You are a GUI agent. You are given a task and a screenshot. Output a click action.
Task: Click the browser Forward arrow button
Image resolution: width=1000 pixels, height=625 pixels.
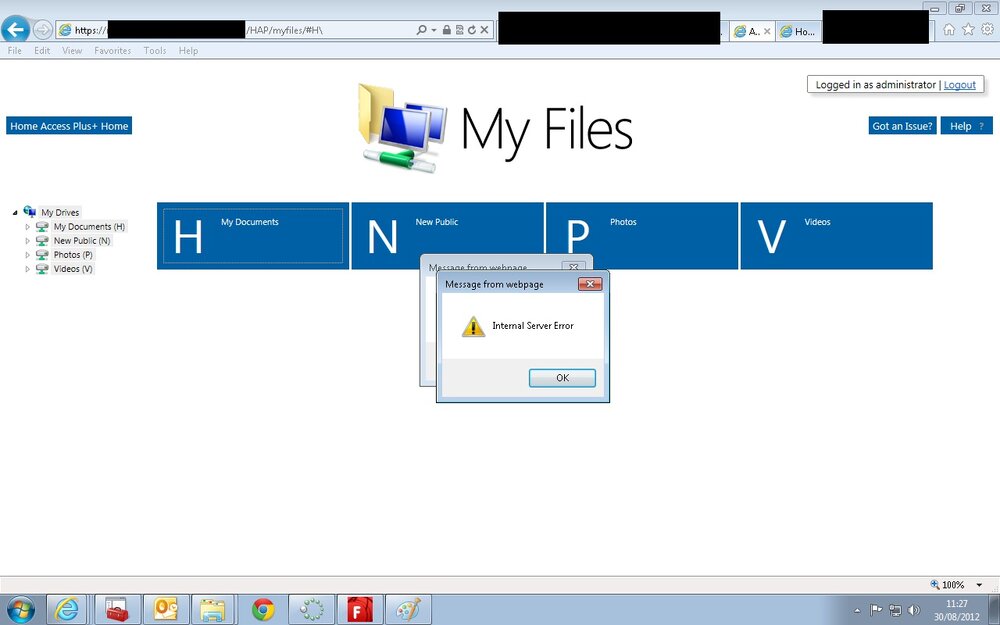coord(42,29)
